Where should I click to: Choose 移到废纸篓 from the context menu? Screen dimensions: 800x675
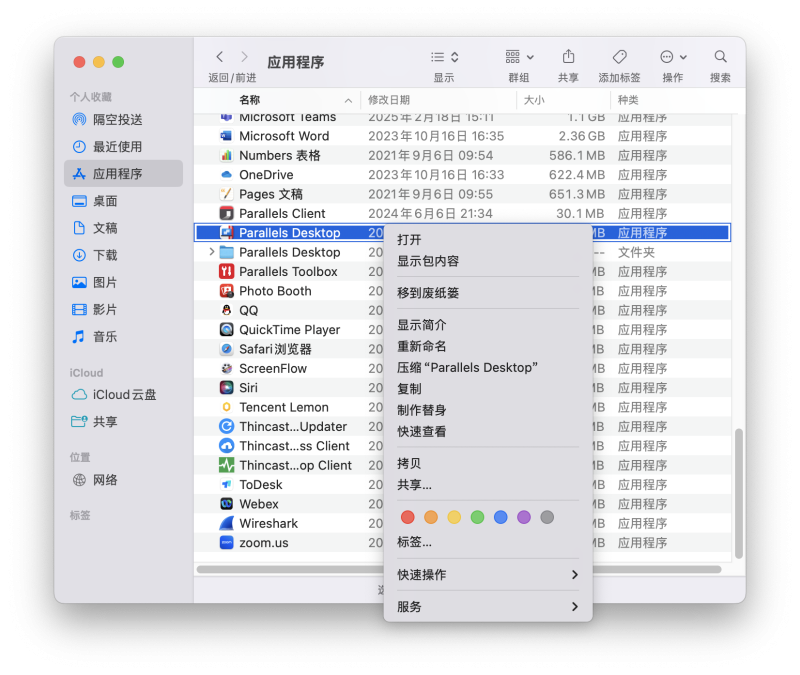click(x=488, y=293)
